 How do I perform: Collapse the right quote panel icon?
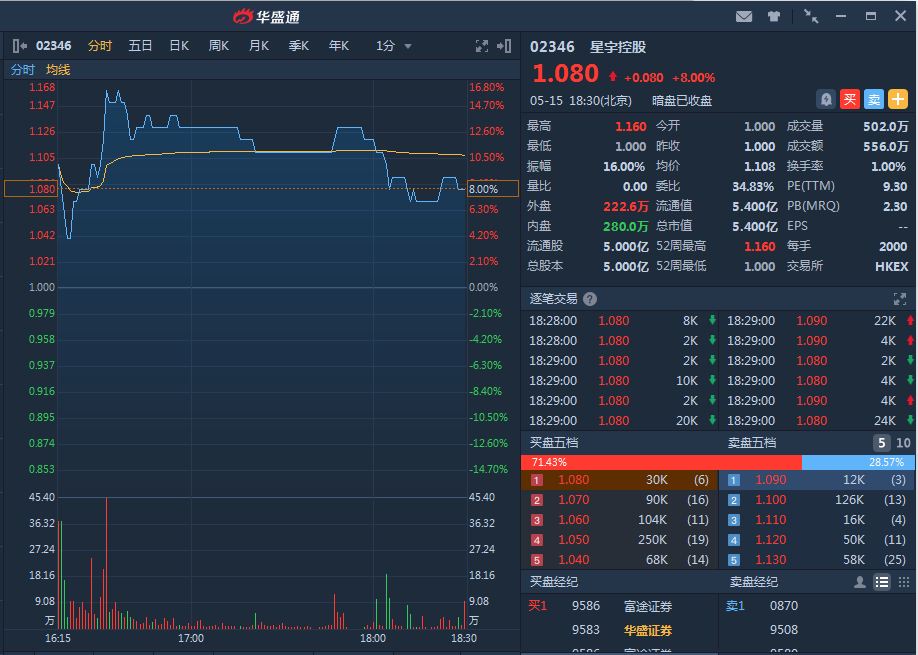(504, 46)
